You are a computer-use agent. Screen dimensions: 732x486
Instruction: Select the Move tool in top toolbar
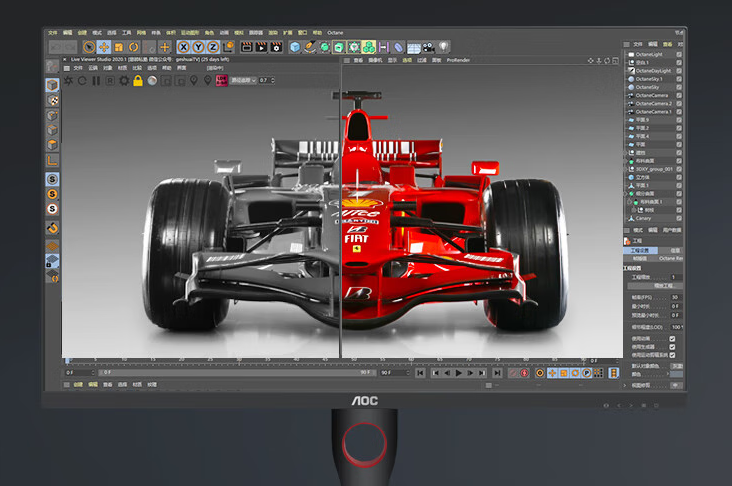[x=104, y=46]
